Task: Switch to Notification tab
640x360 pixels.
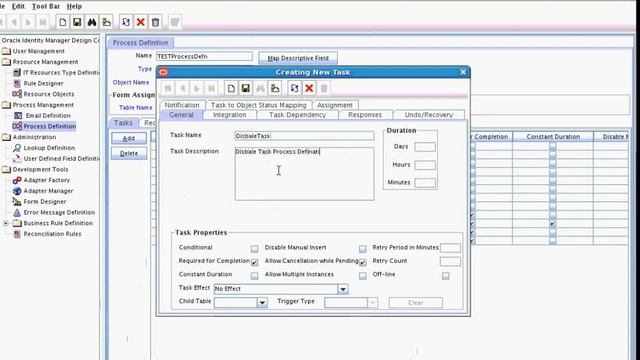Action: point(182,105)
